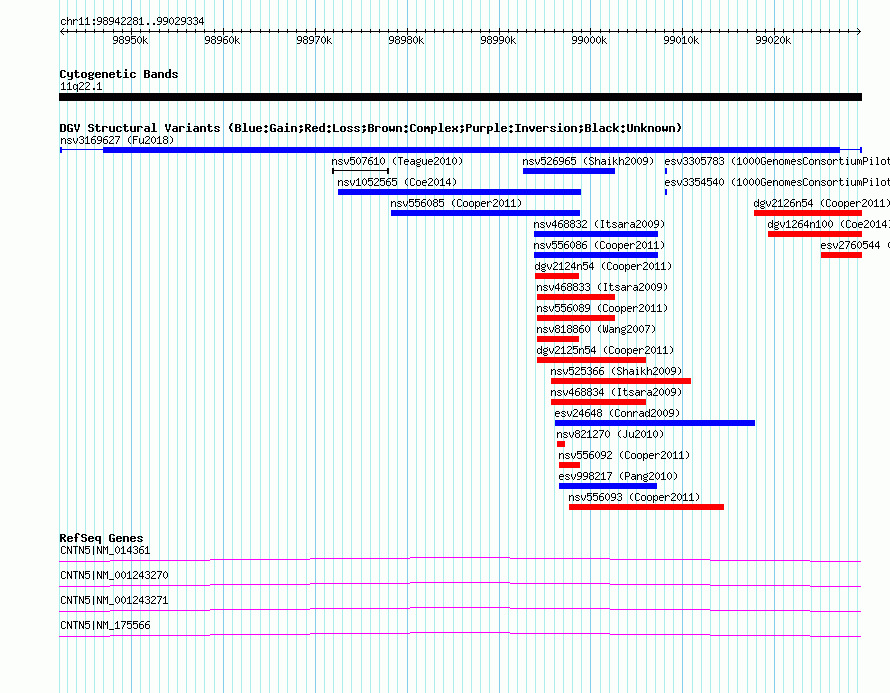Select the red bar under dgv1264n100
The width and height of the screenshot is (890, 693).
(x=815, y=234)
